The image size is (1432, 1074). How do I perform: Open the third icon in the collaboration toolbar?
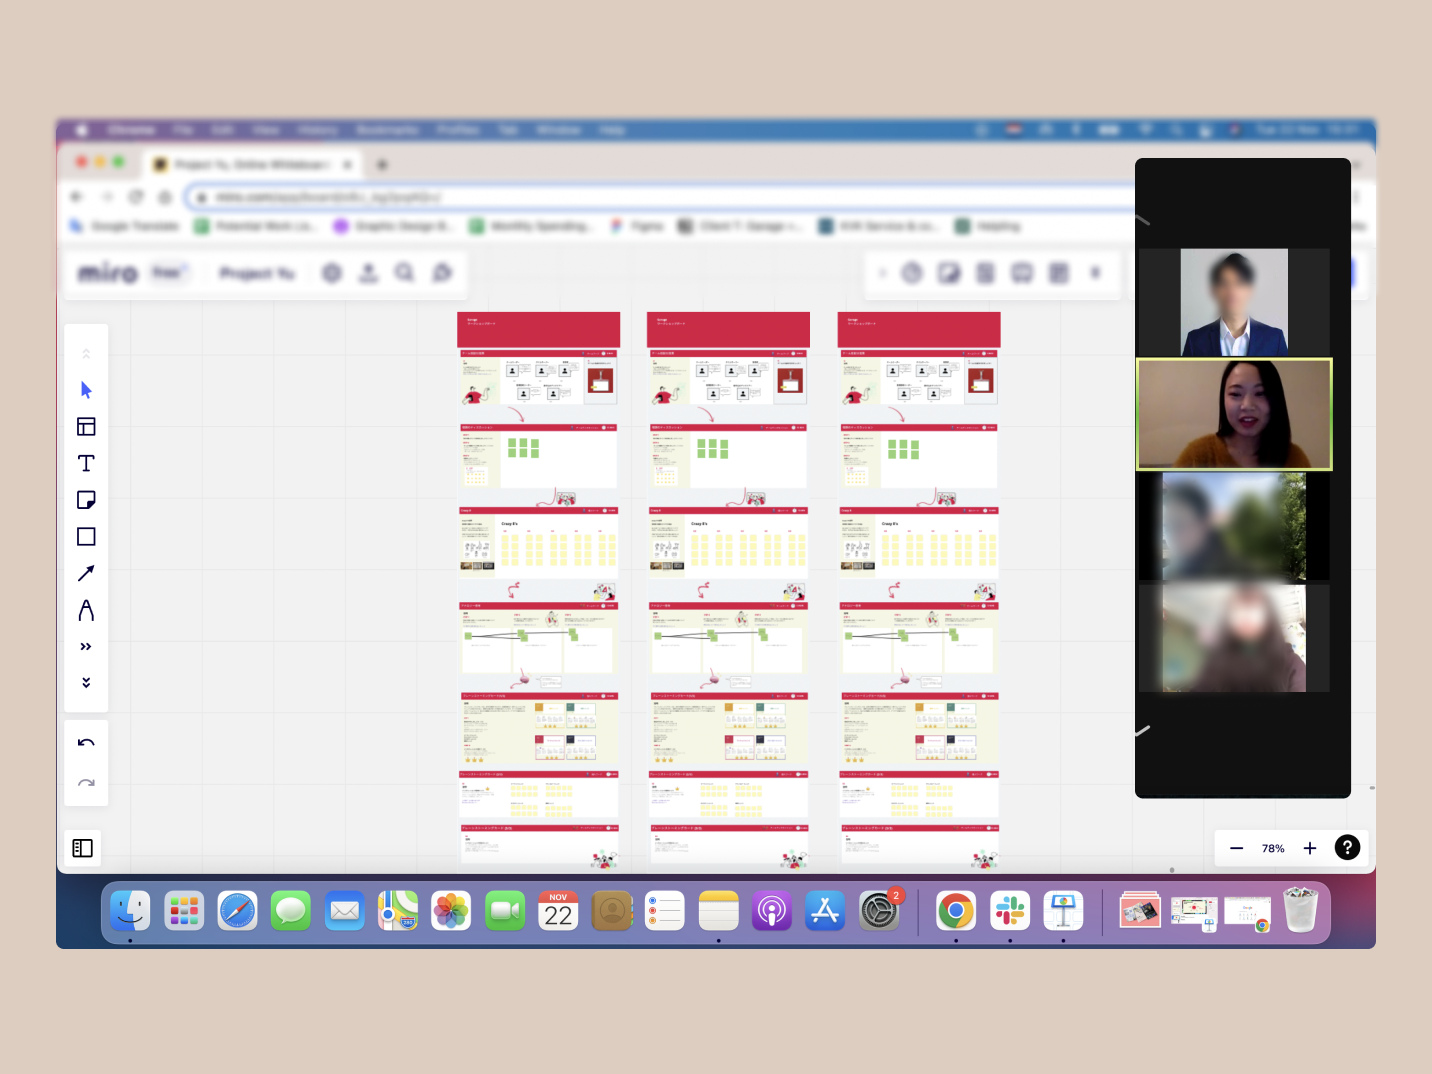point(986,273)
